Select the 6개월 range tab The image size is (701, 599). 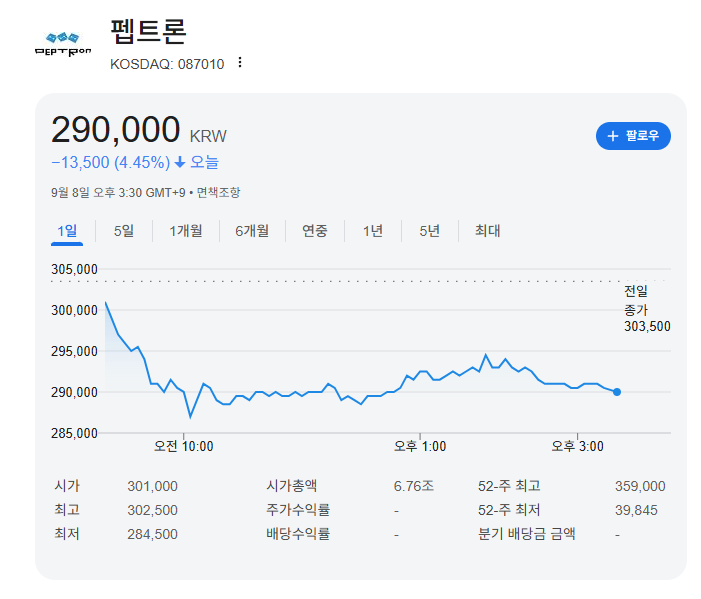click(252, 231)
